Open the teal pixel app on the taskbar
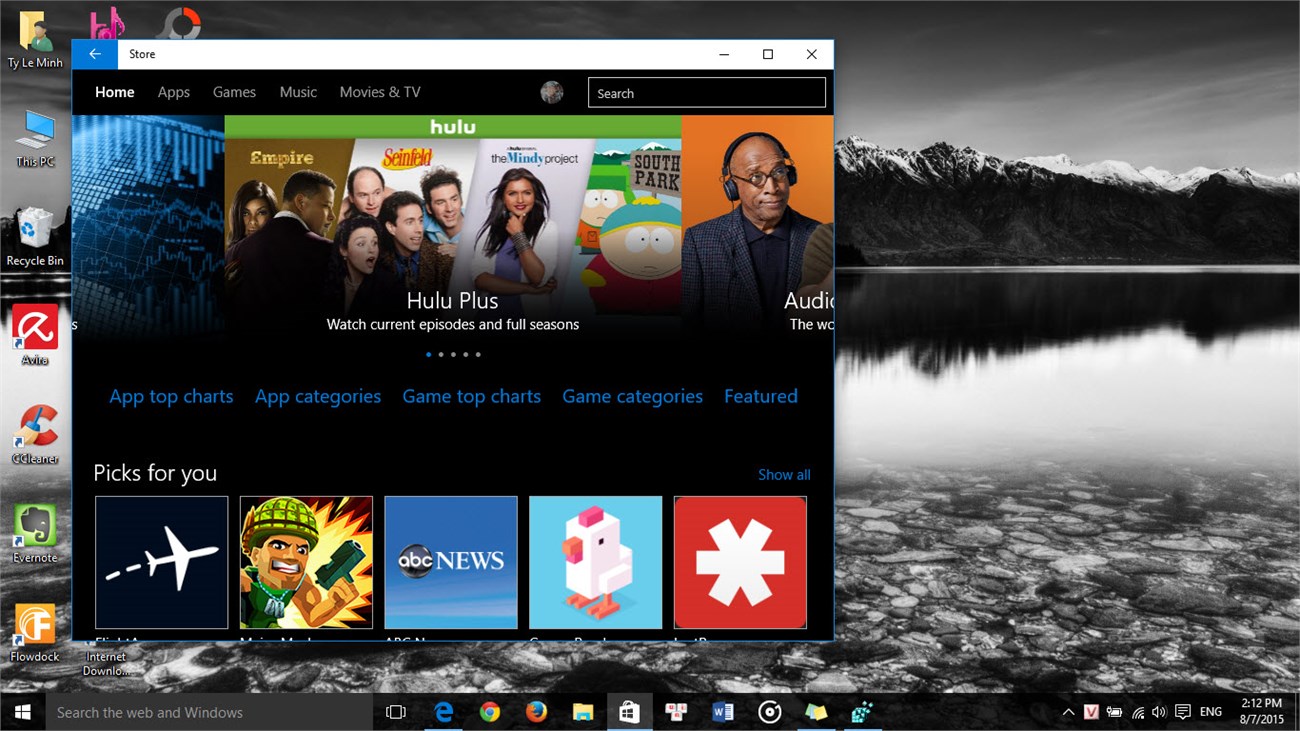1300x731 pixels. pyautogui.click(x=862, y=712)
